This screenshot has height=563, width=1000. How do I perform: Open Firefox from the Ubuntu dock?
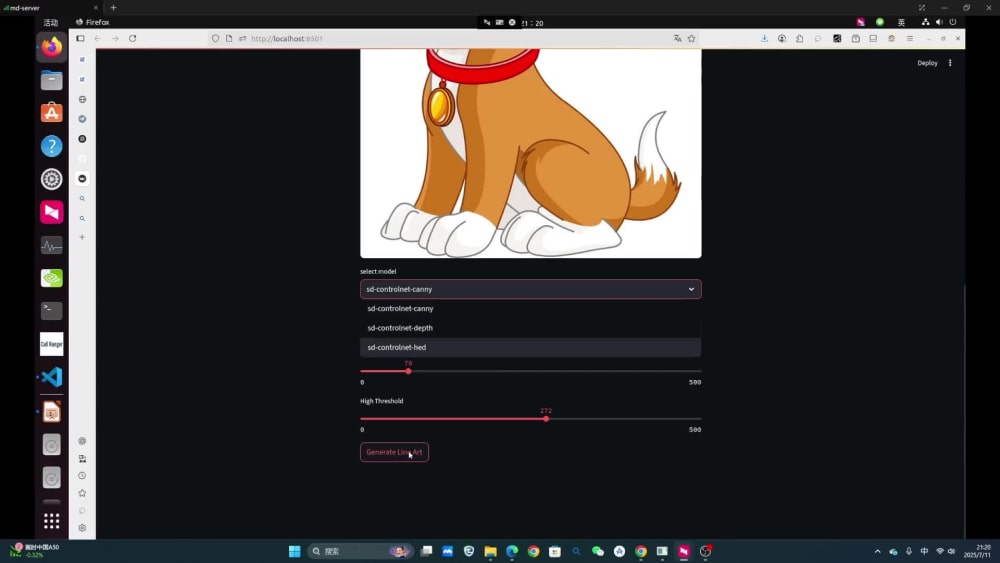coord(52,47)
